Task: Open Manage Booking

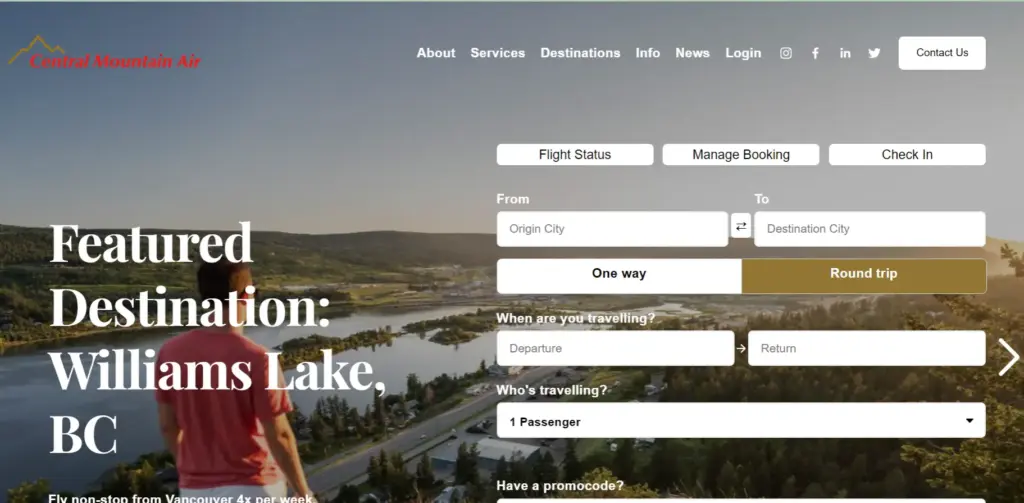Action: click(x=741, y=155)
